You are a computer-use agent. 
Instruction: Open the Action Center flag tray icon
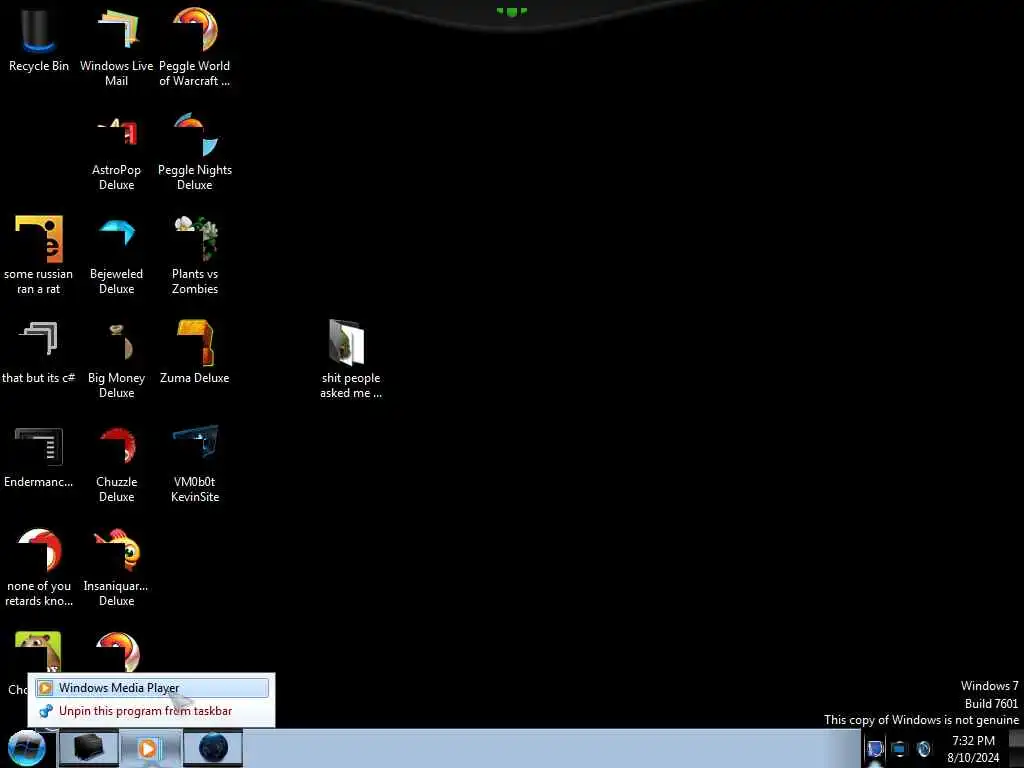click(874, 749)
